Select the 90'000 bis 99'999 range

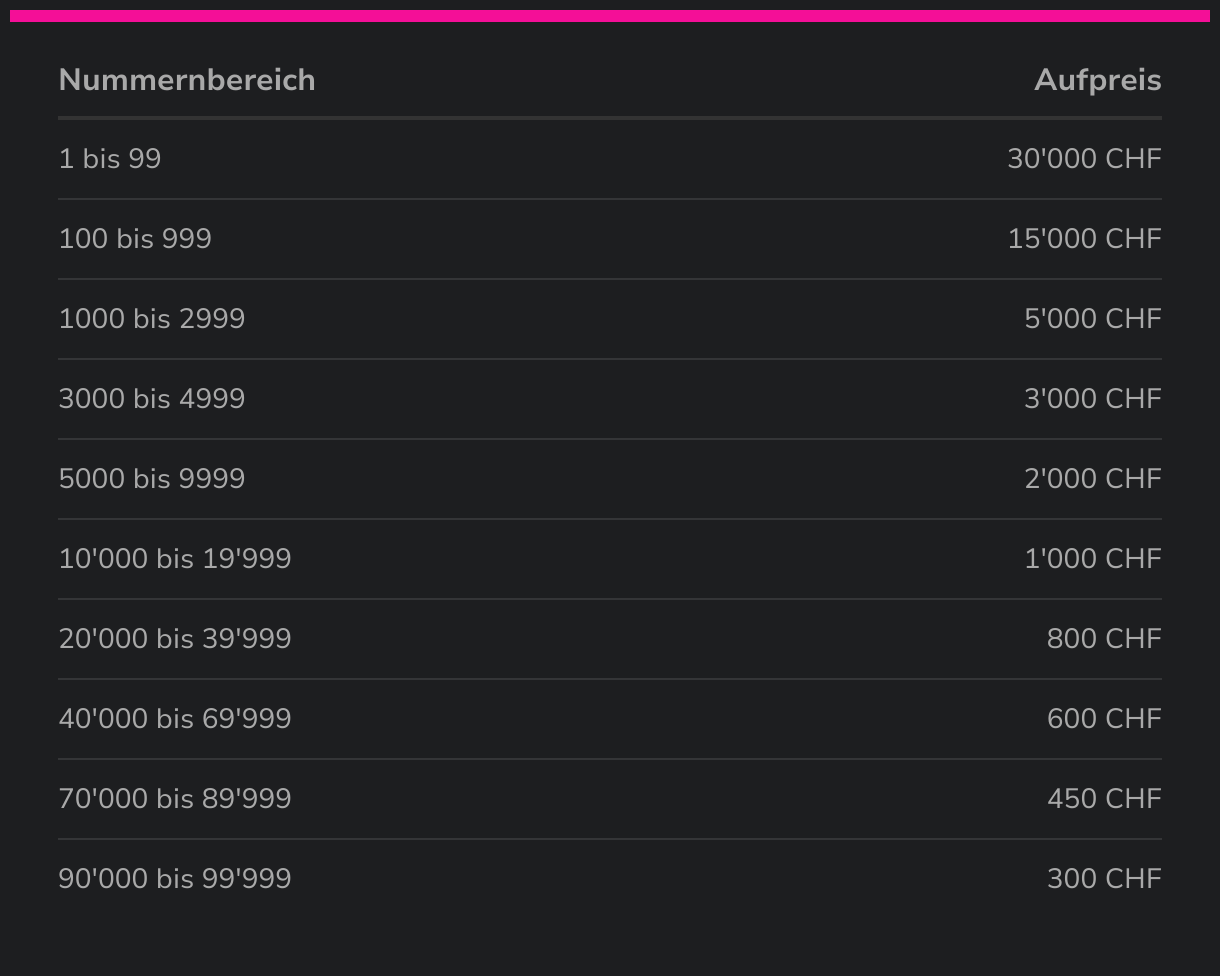pyautogui.click(x=175, y=879)
